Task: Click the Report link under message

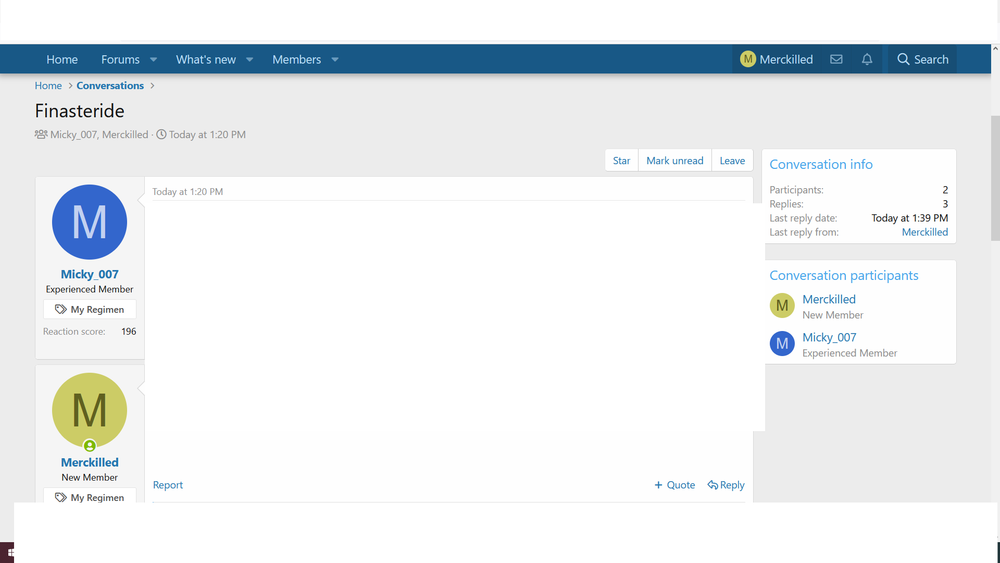Action: click(168, 485)
